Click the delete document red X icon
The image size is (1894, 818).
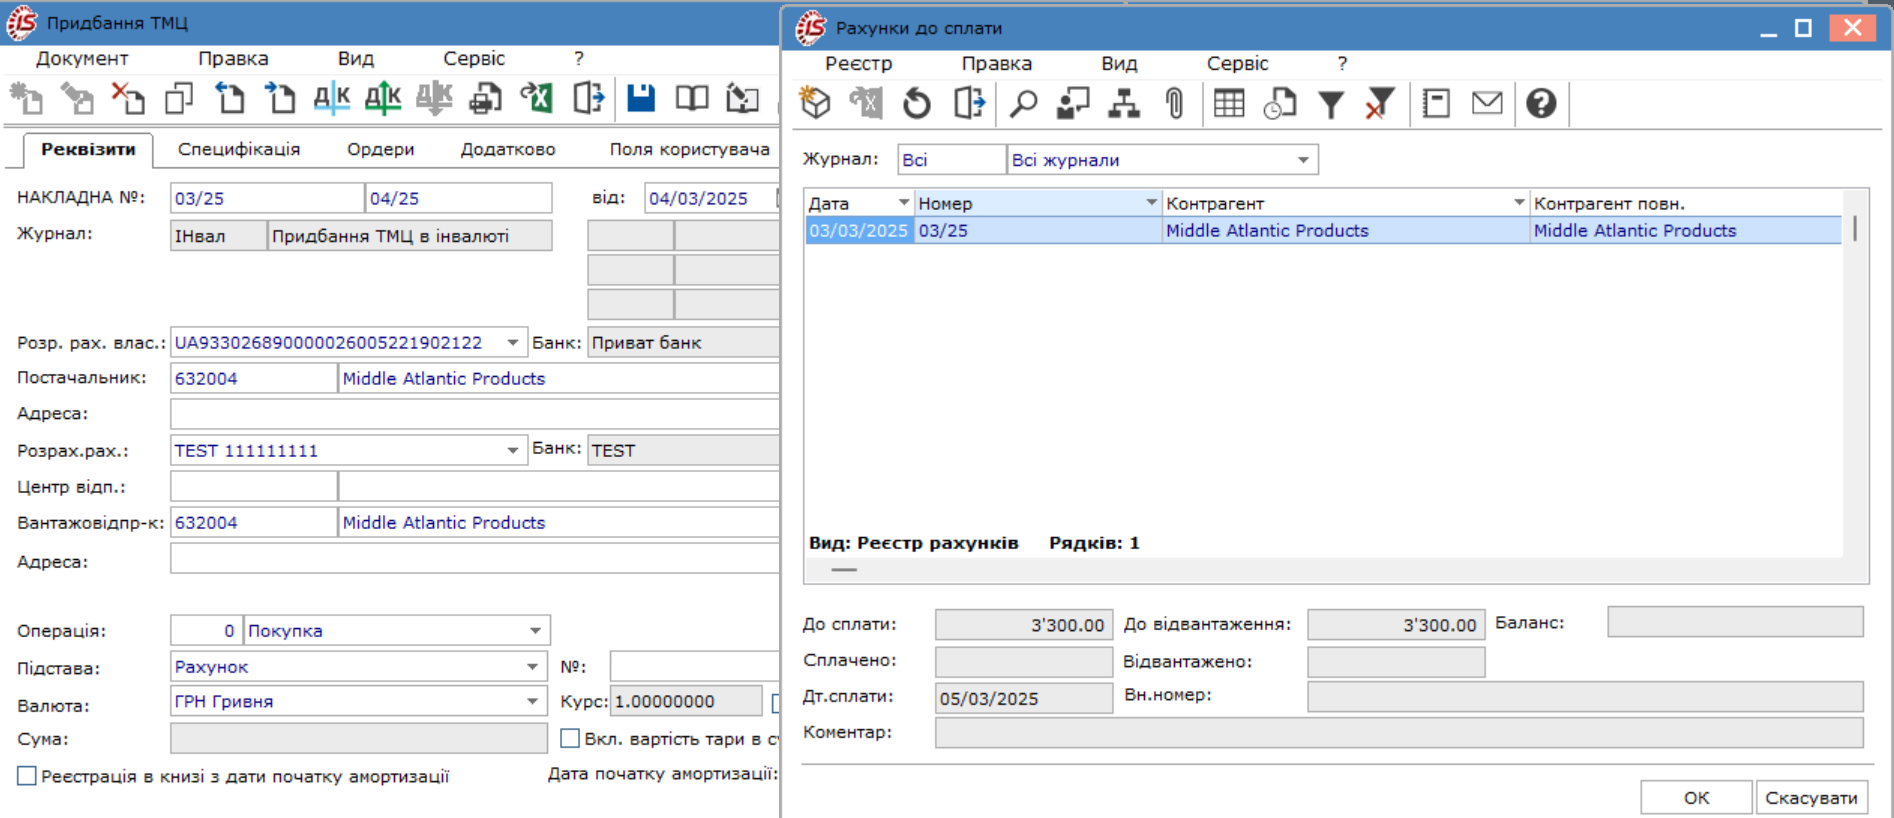[x=128, y=98]
